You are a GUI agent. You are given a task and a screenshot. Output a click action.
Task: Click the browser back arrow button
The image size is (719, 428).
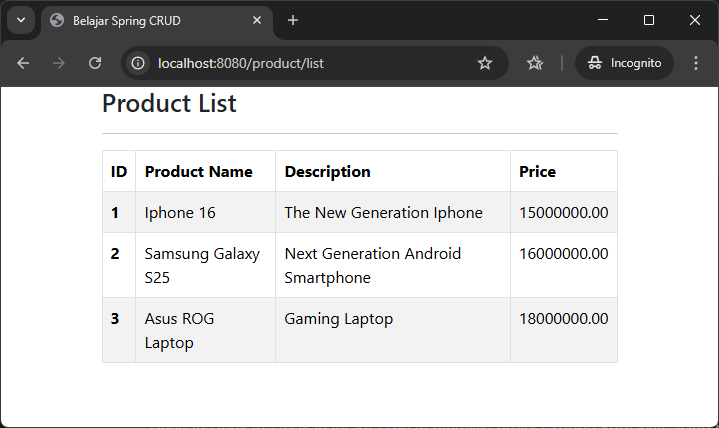pyautogui.click(x=23, y=63)
